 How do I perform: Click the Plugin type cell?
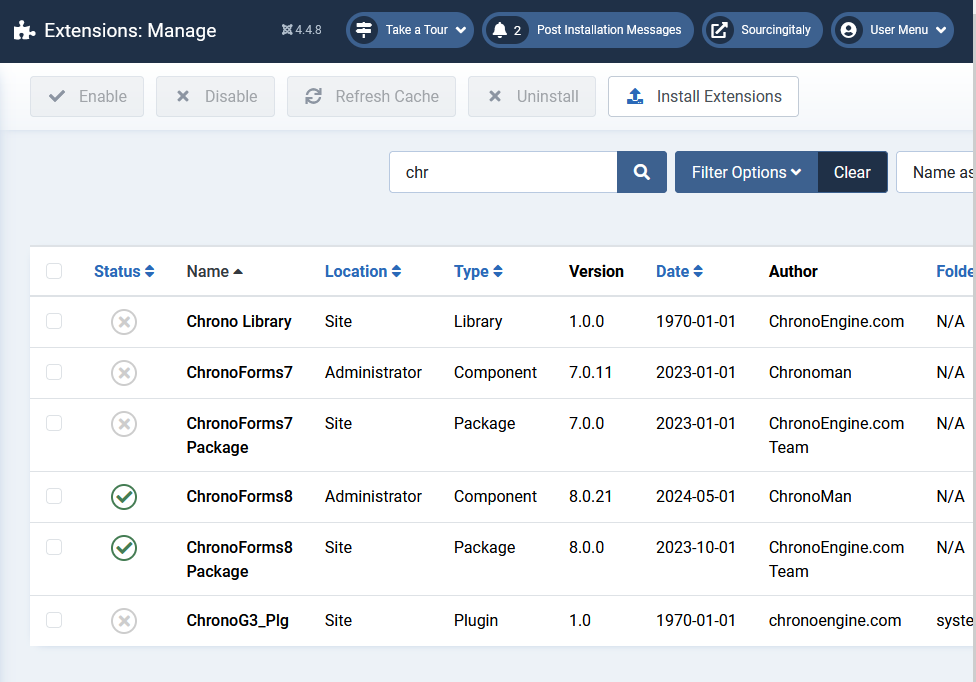click(476, 620)
